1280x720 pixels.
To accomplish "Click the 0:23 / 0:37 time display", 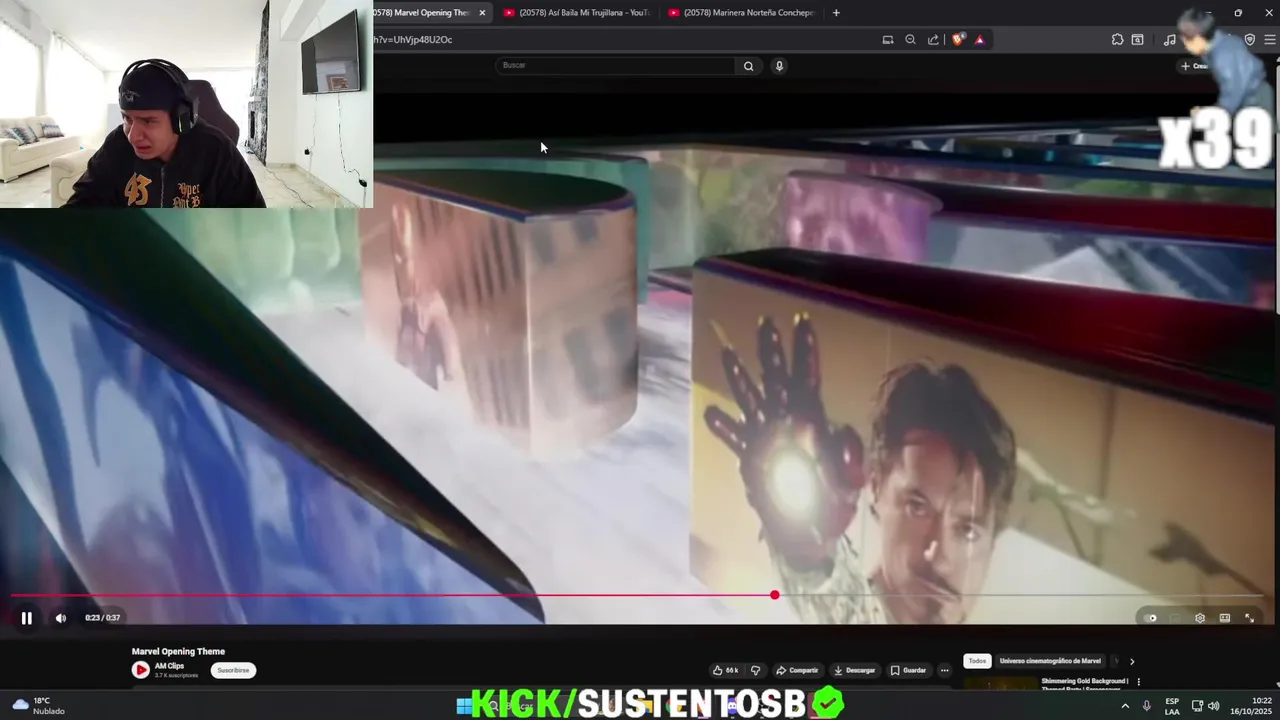I will 102,618.
